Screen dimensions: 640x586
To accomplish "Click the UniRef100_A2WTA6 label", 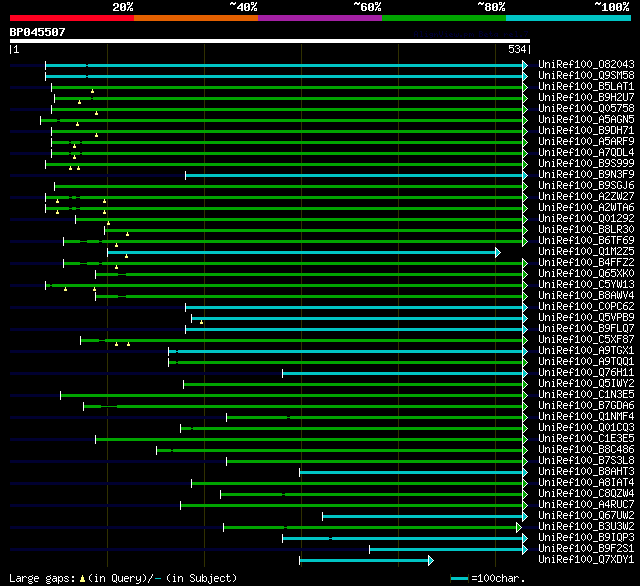I will pyautogui.click(x=586, y=208).
